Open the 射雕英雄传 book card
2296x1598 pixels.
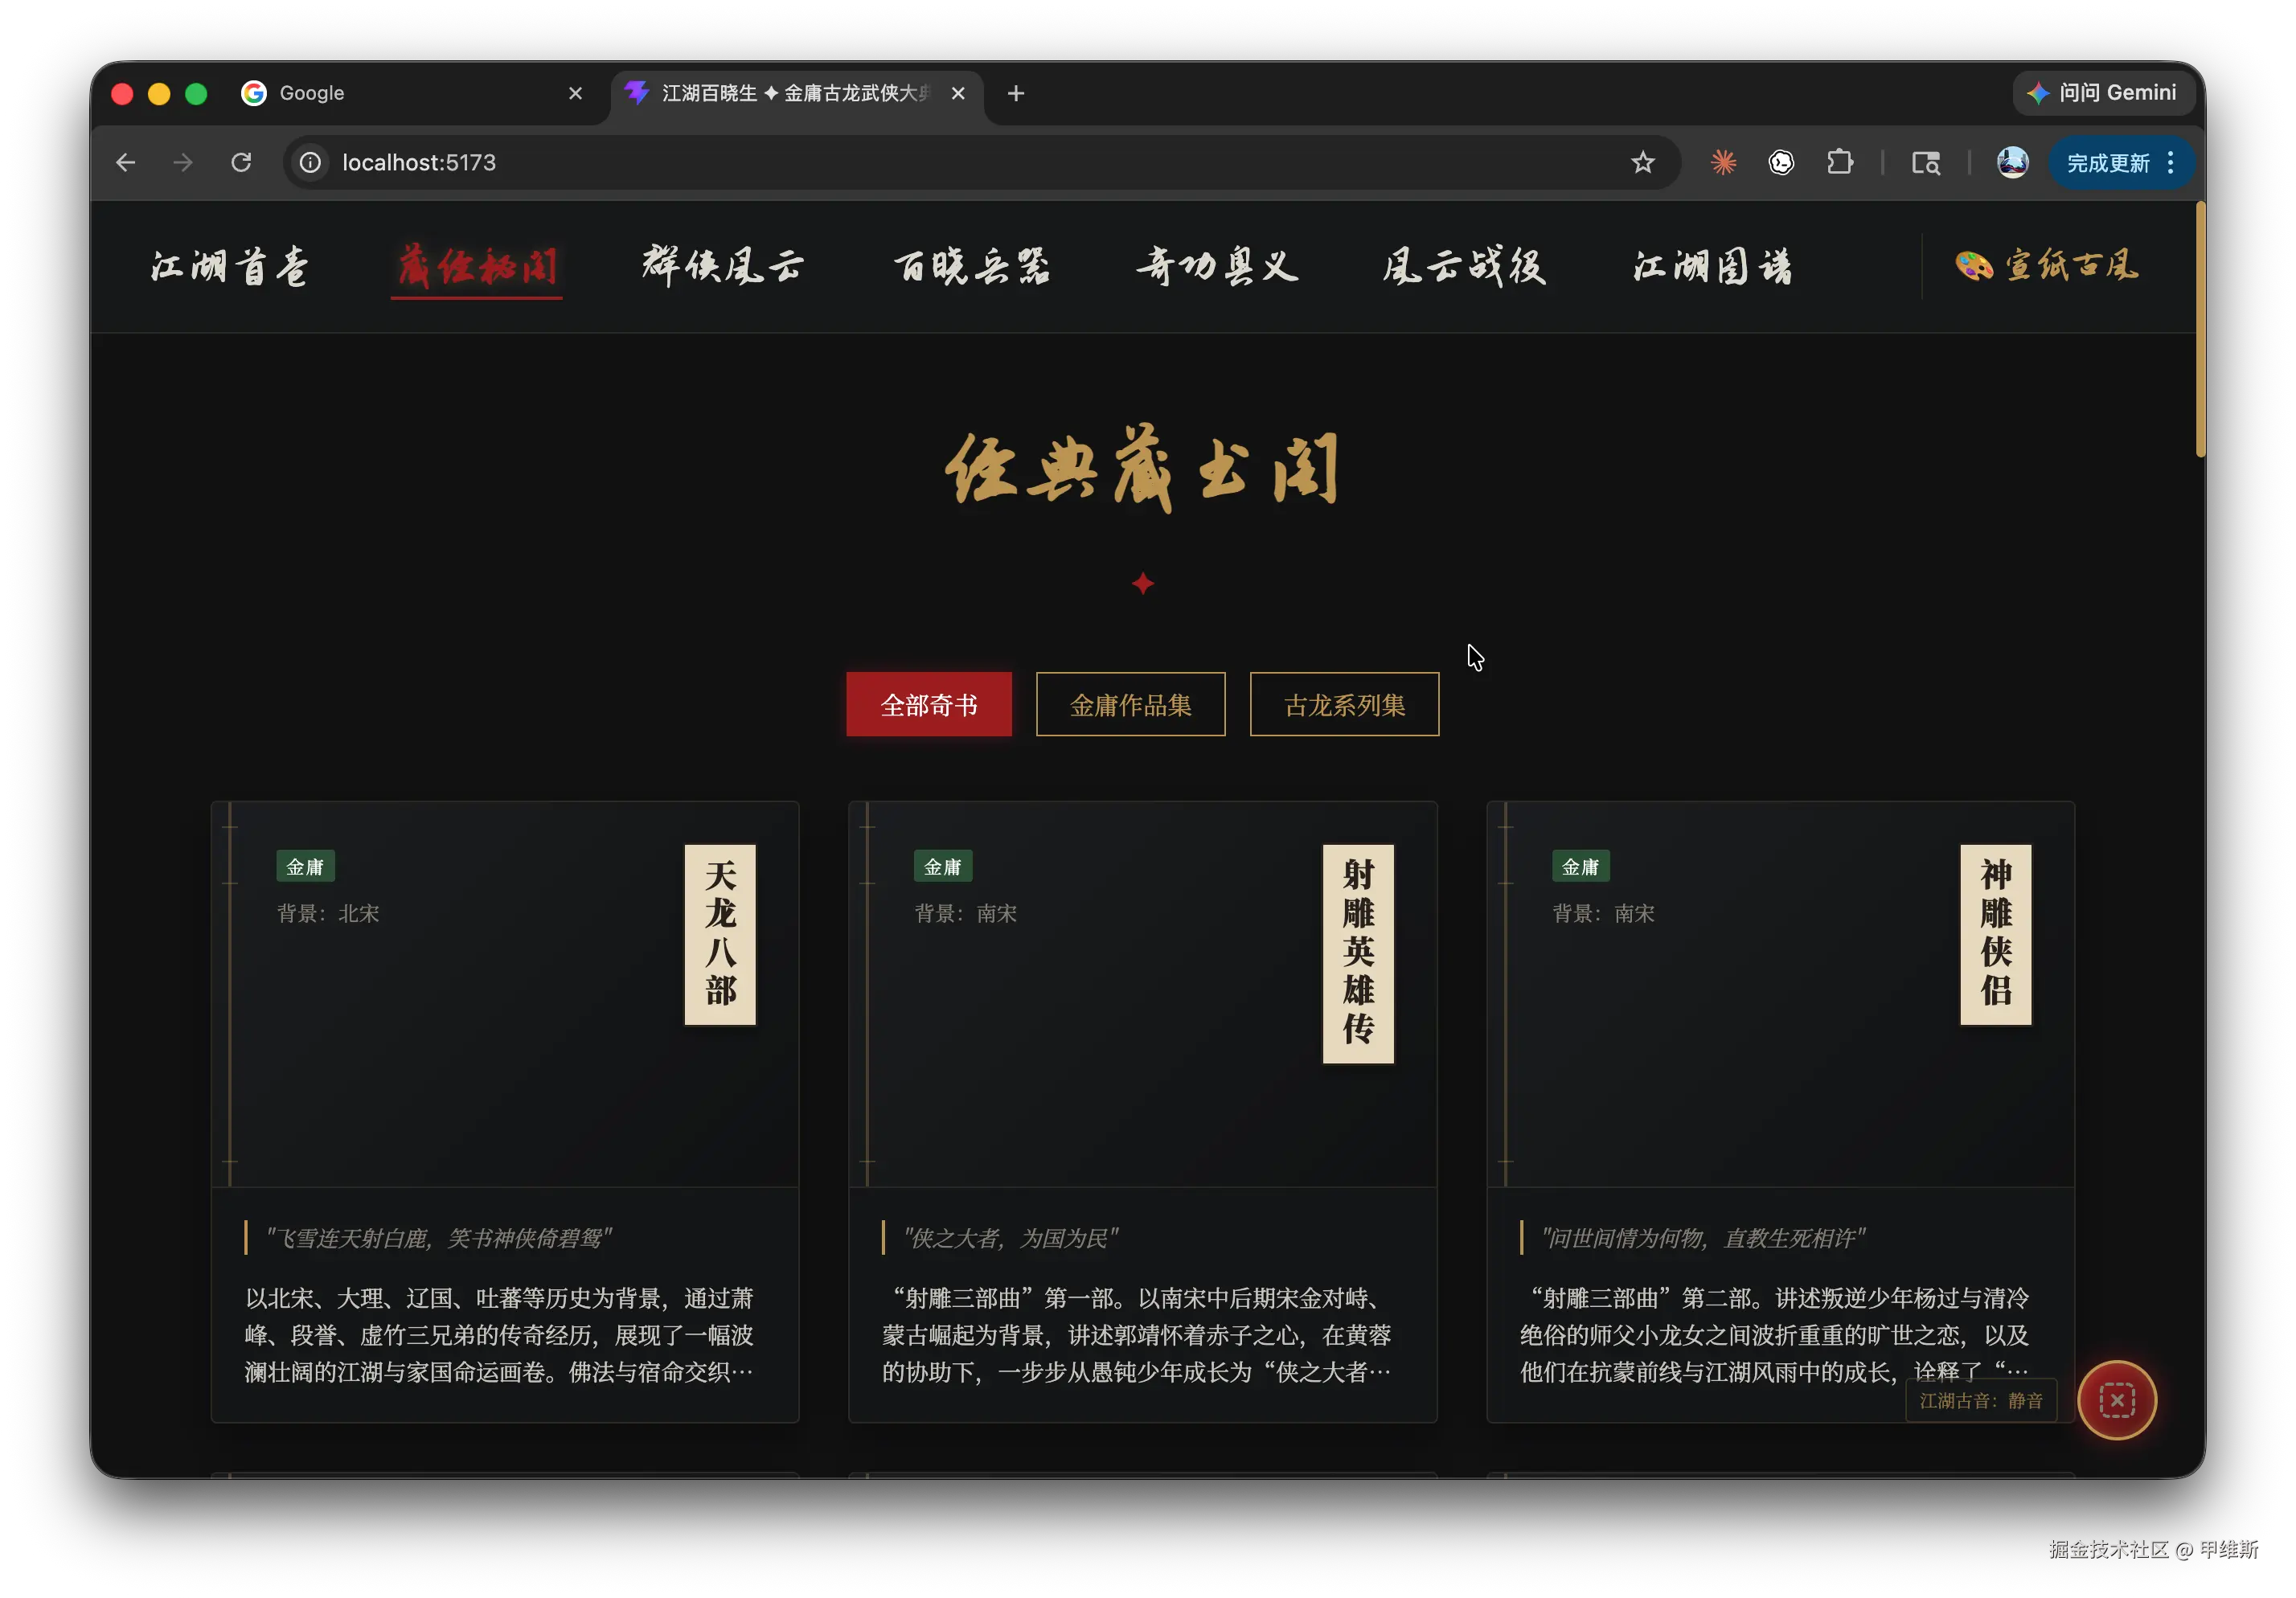point(1142,1111)
